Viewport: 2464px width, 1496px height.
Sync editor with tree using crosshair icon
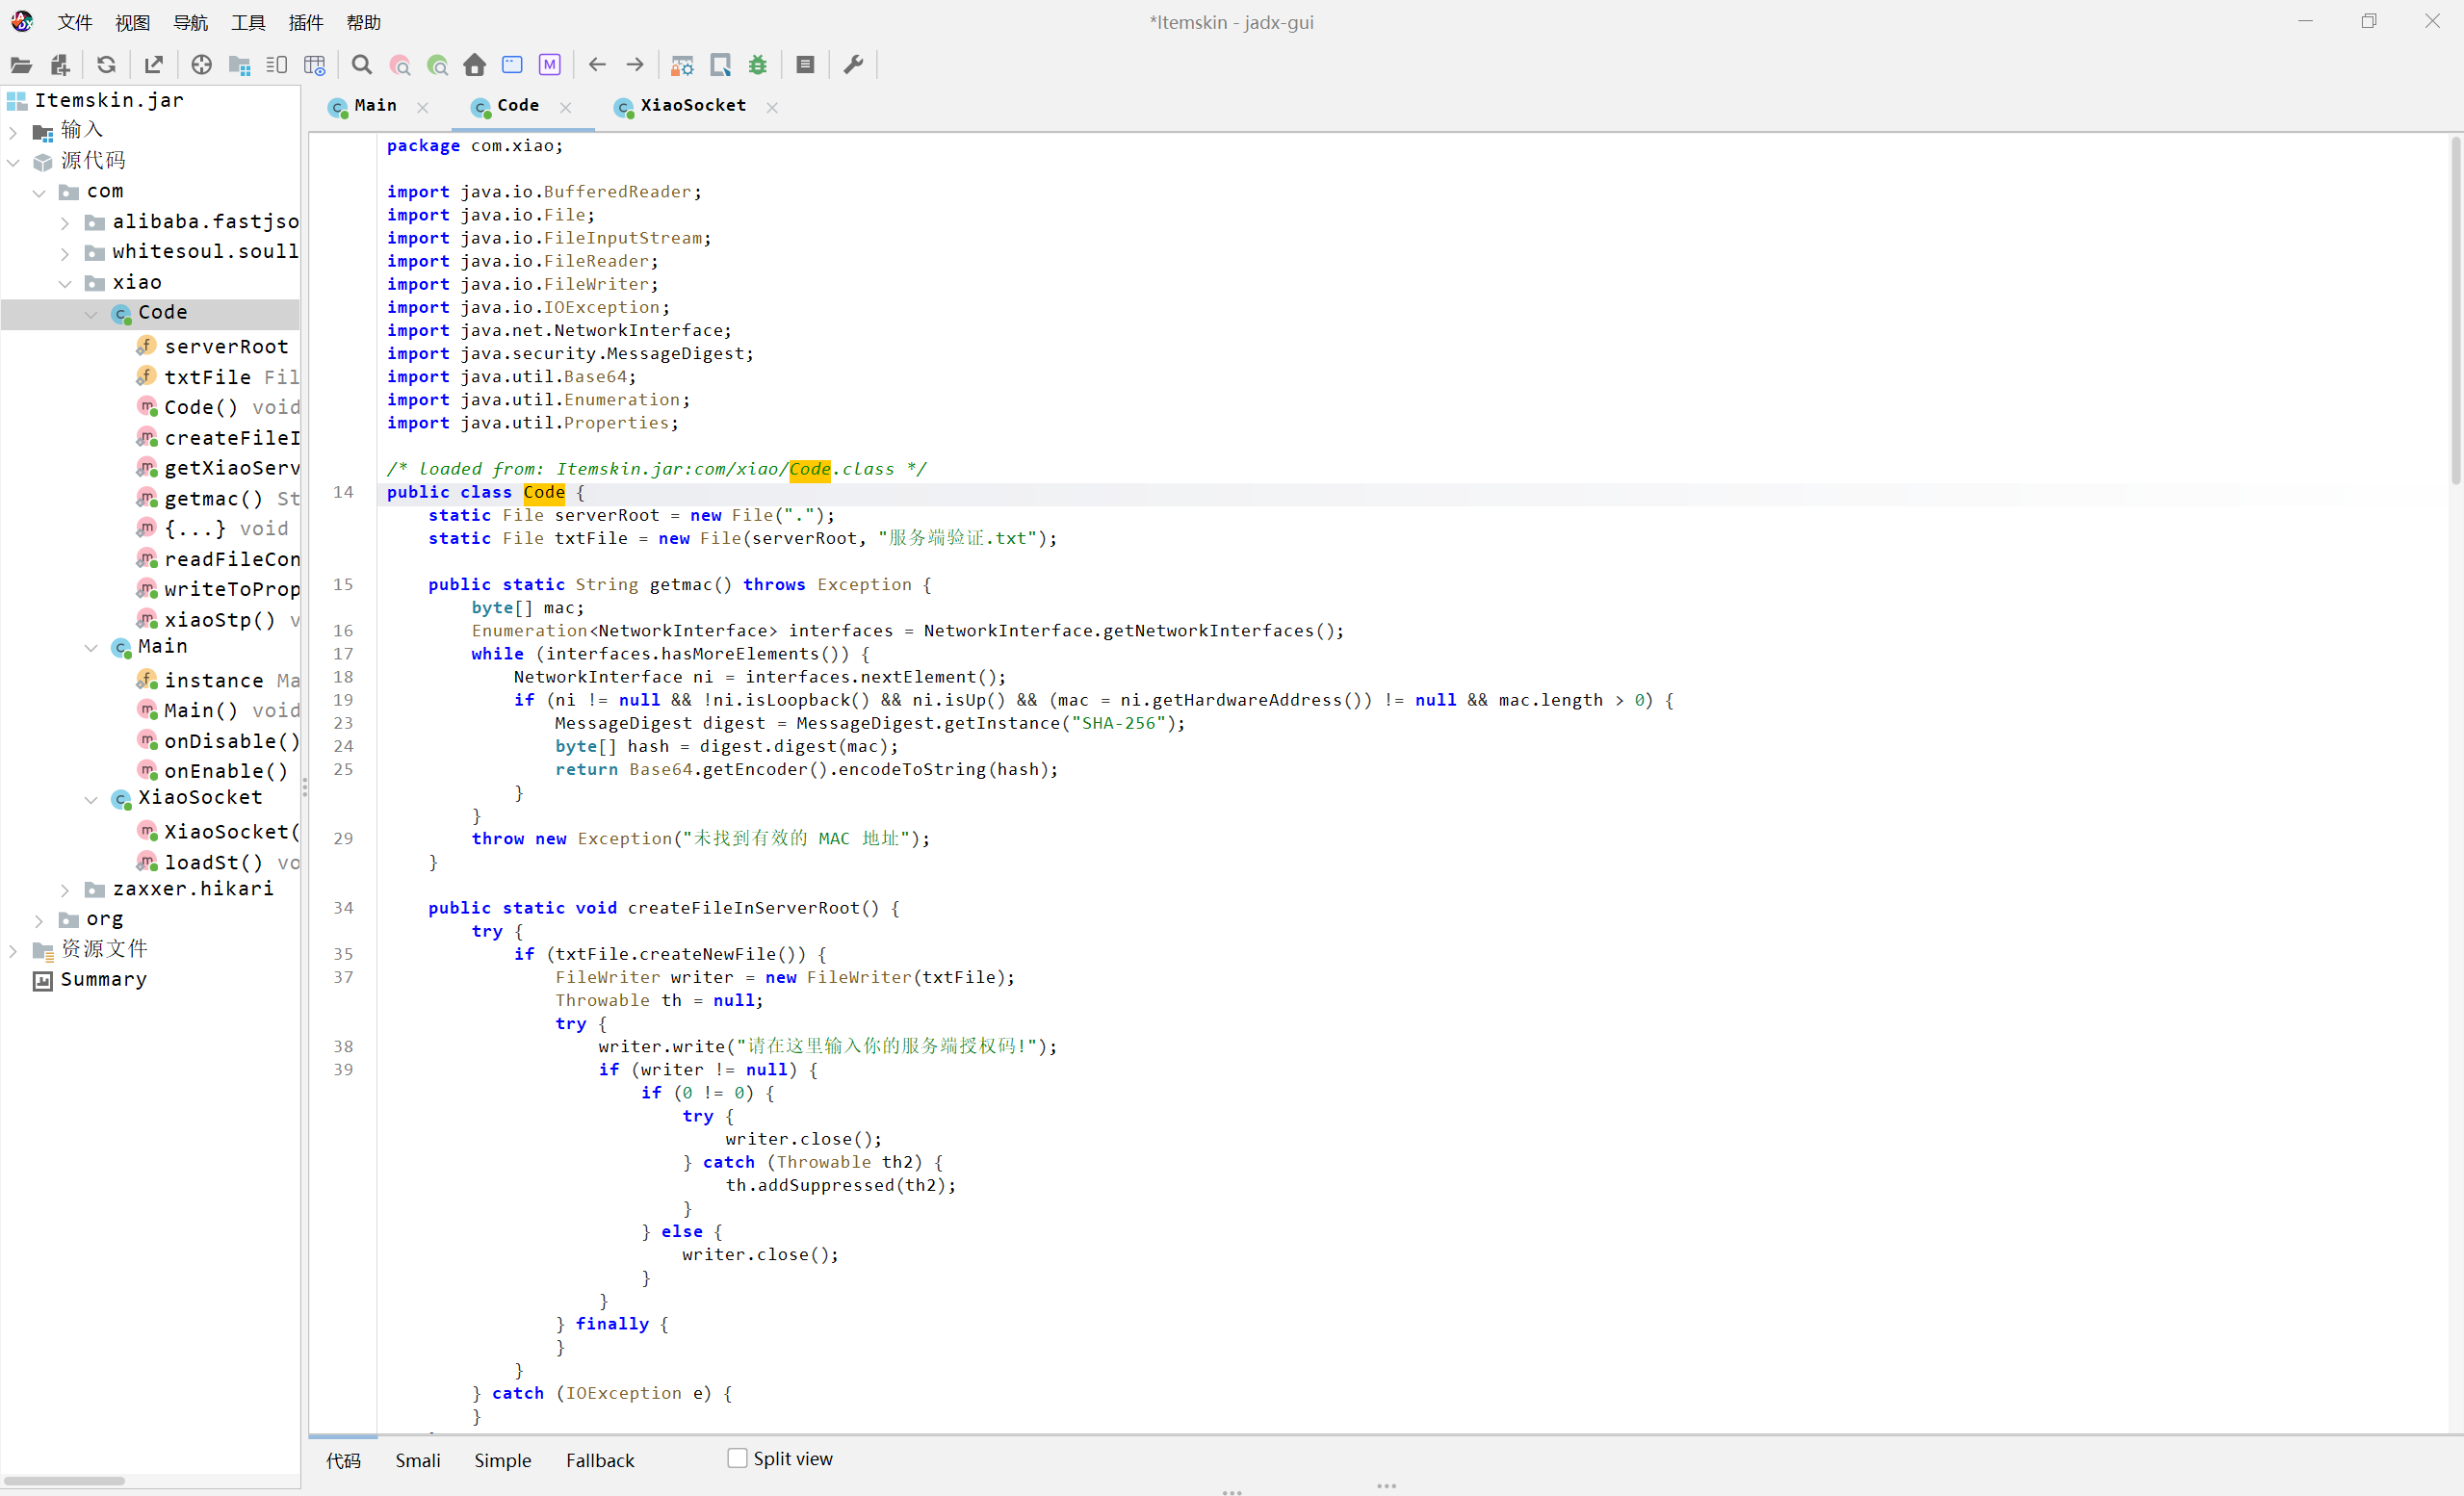point(200,64)
